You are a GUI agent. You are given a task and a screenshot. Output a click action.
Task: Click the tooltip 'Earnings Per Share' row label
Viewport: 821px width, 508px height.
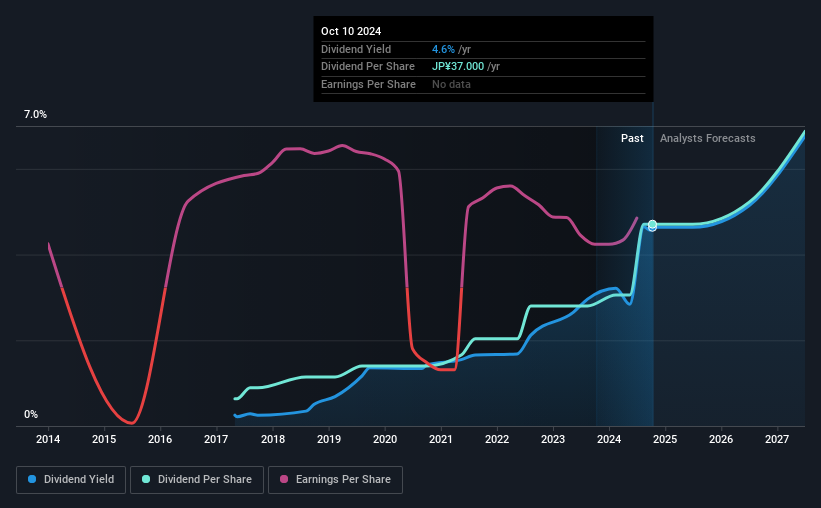coord(368,84)
